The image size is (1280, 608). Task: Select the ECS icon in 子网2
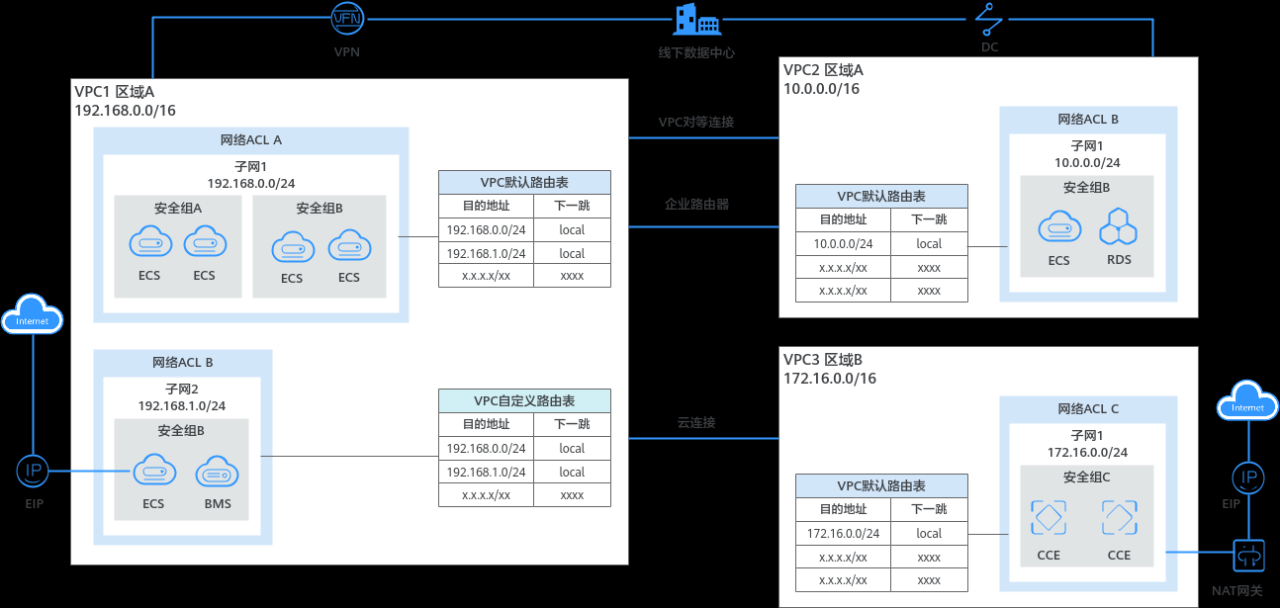153,471
